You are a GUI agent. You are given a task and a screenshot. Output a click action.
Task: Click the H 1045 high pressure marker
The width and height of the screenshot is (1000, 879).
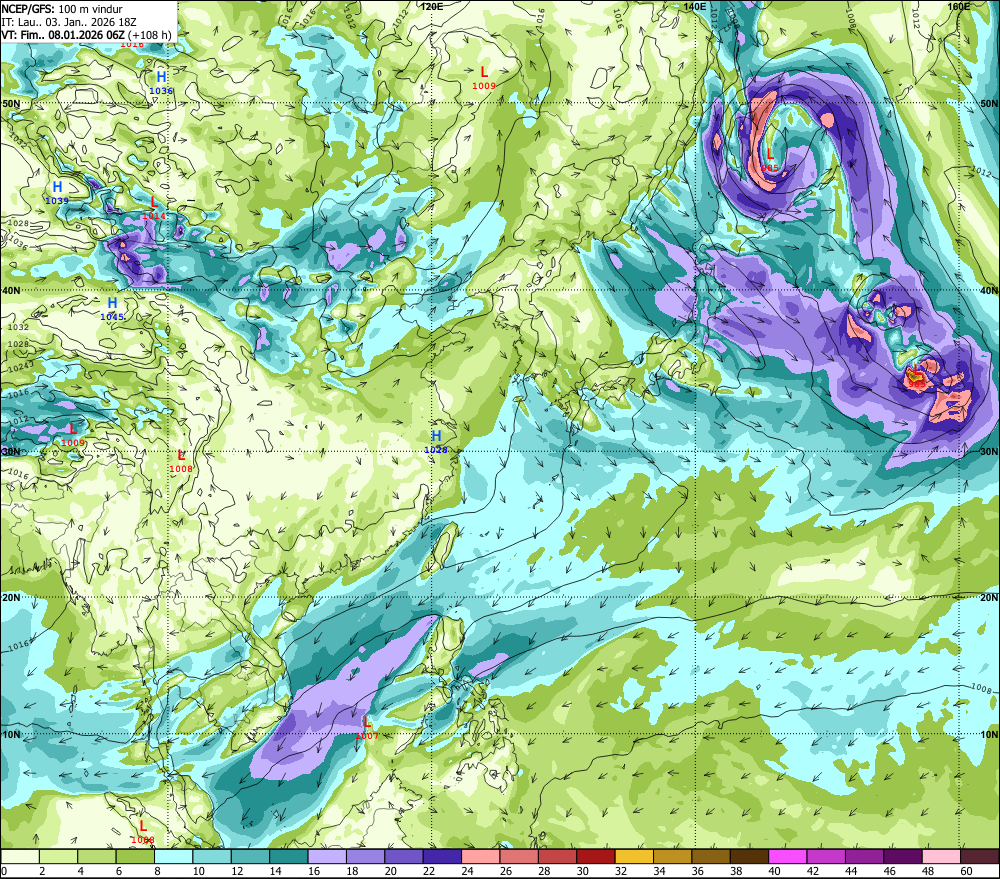(x=112, y=309)
